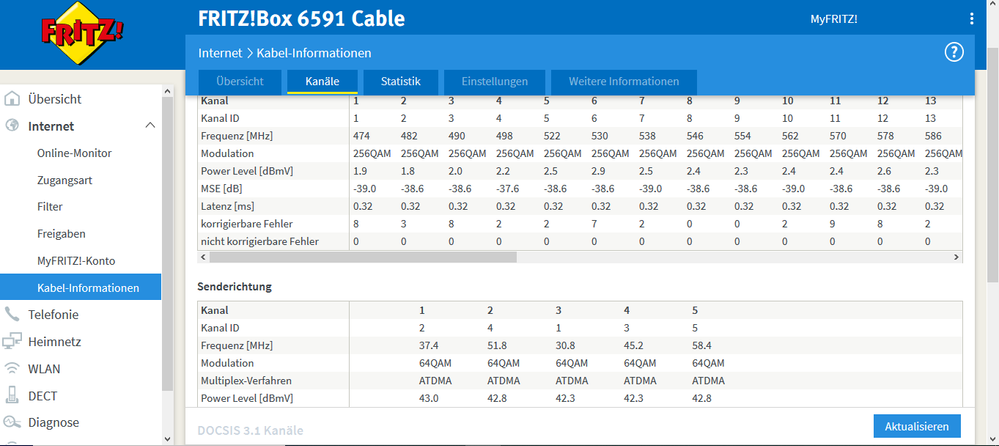Click frequency value 522 in table
Screen dimensions: 999x446
click(x=552, y=136)
